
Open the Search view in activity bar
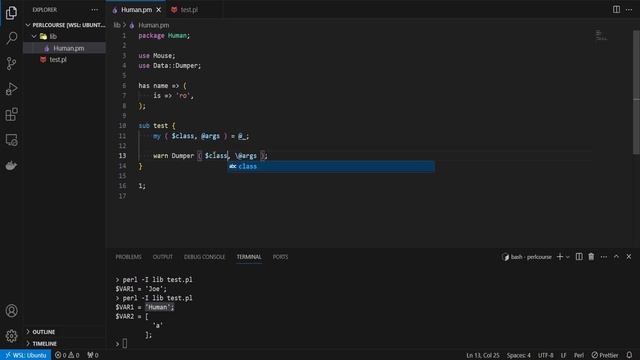pyautogui.click(x=11, y=38)
